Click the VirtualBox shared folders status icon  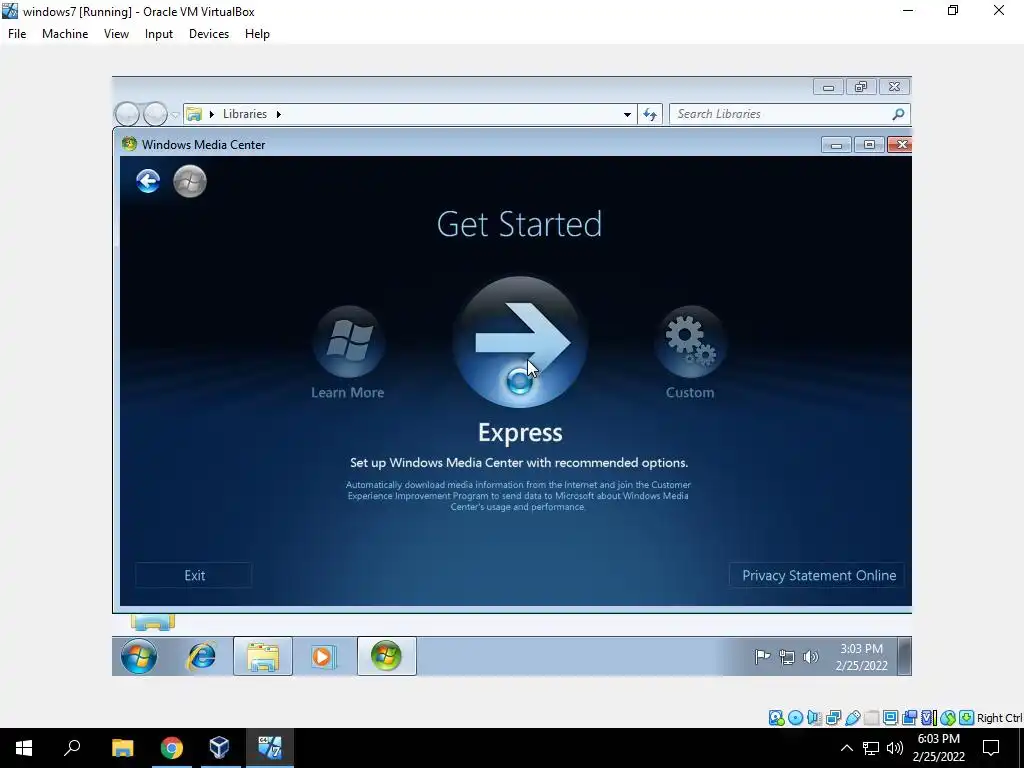tap(871, 718)
